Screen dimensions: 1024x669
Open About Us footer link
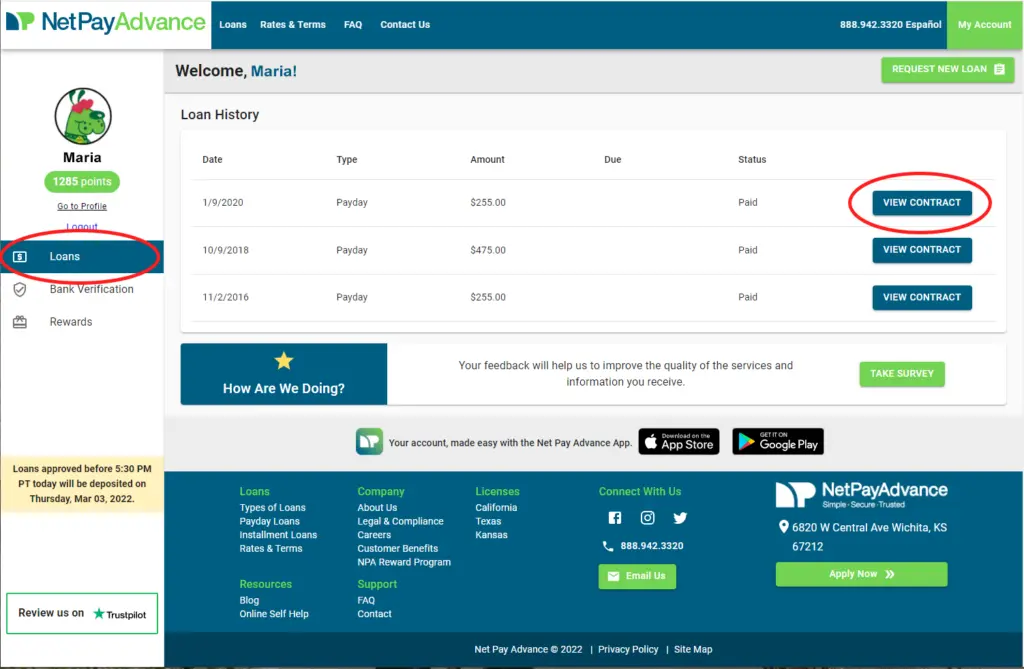point(377,508)
